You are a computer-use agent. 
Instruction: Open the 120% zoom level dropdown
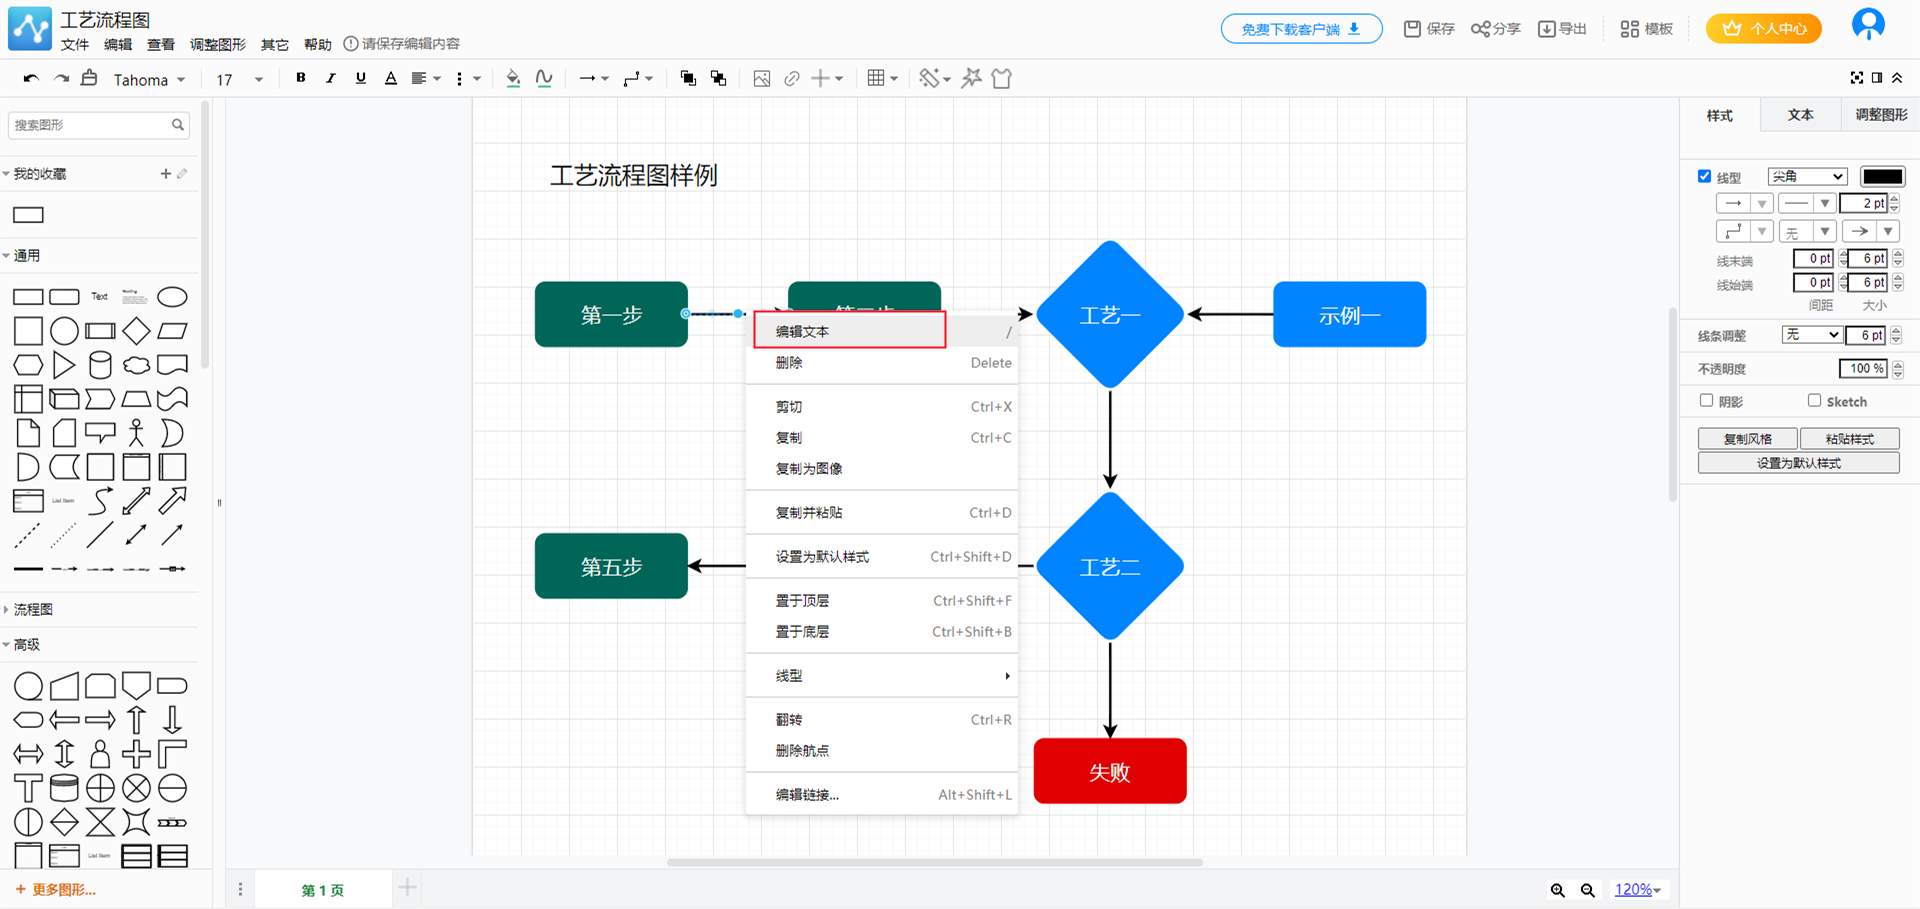pyautogui.click(x=1637, y=890)
